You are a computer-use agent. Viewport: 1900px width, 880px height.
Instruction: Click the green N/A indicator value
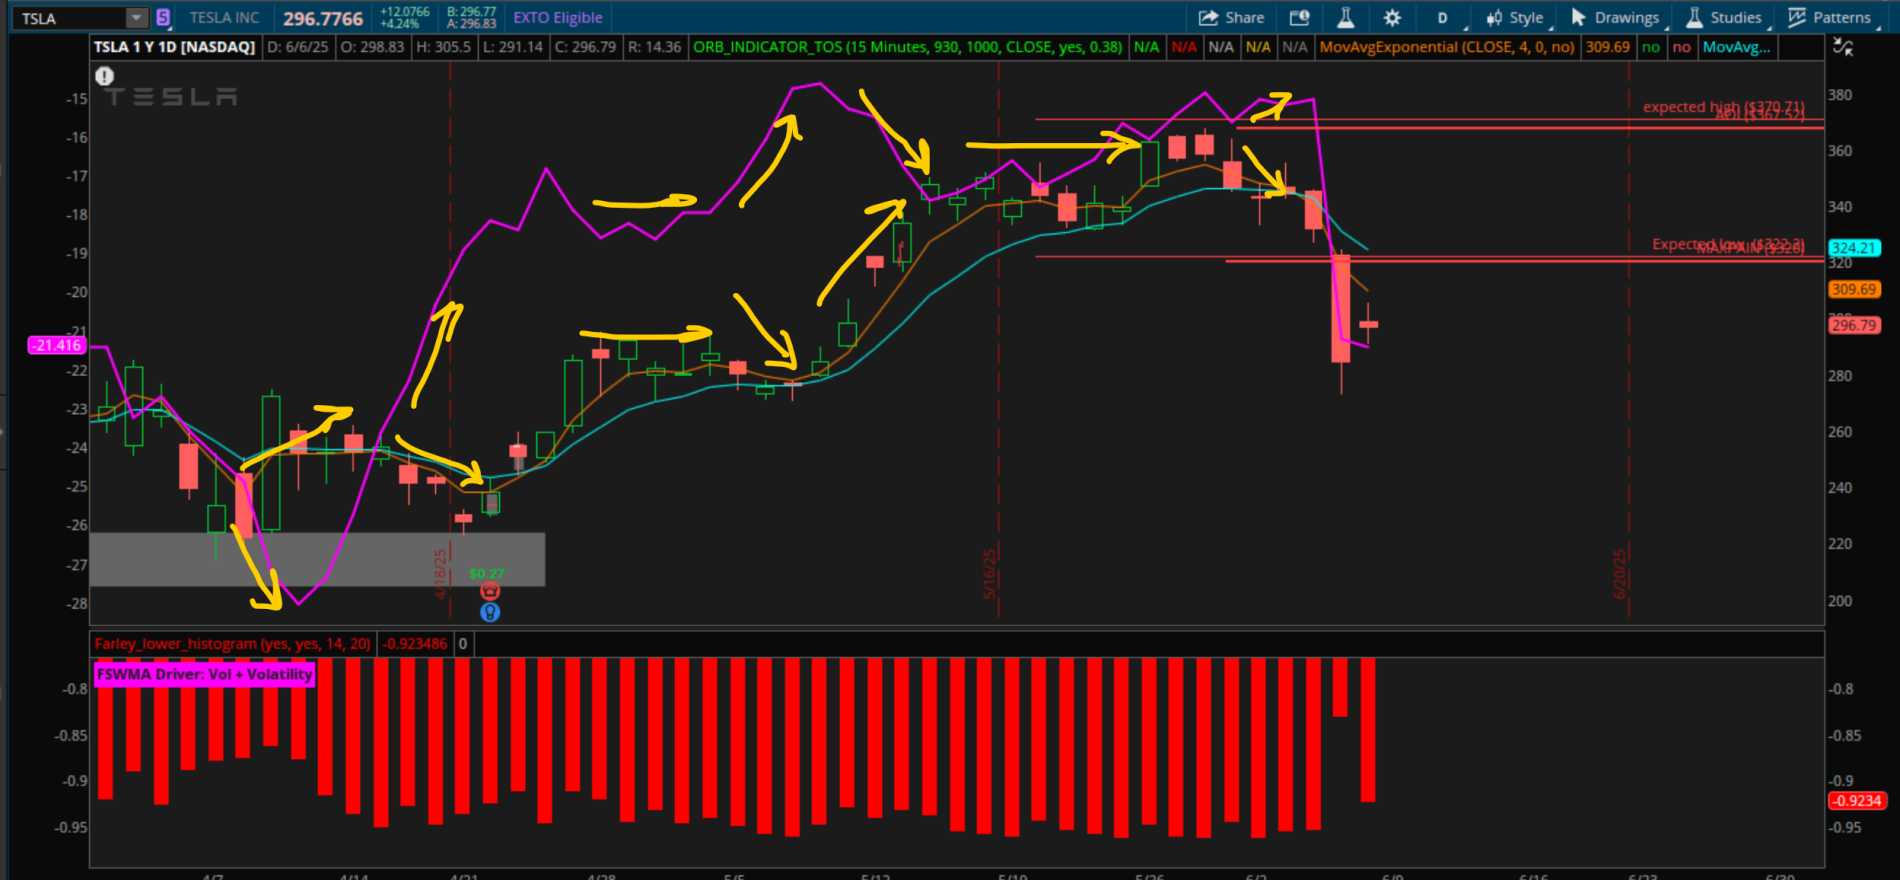pyautogui.click(x=1147, y=47)
